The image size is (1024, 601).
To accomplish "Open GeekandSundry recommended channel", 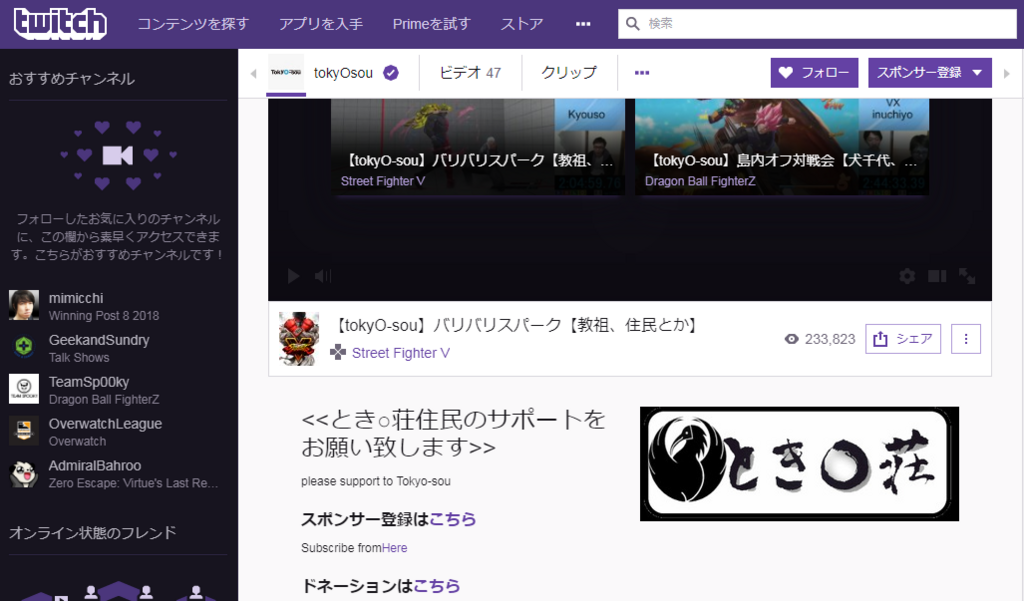I will click(118, 348).
